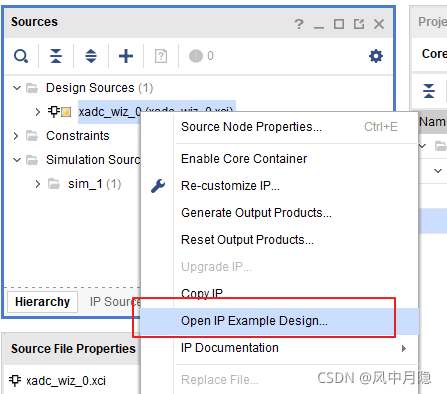Click the Source File Properties header
Viewport: 447px width, 394px height.
click(73, 349)
